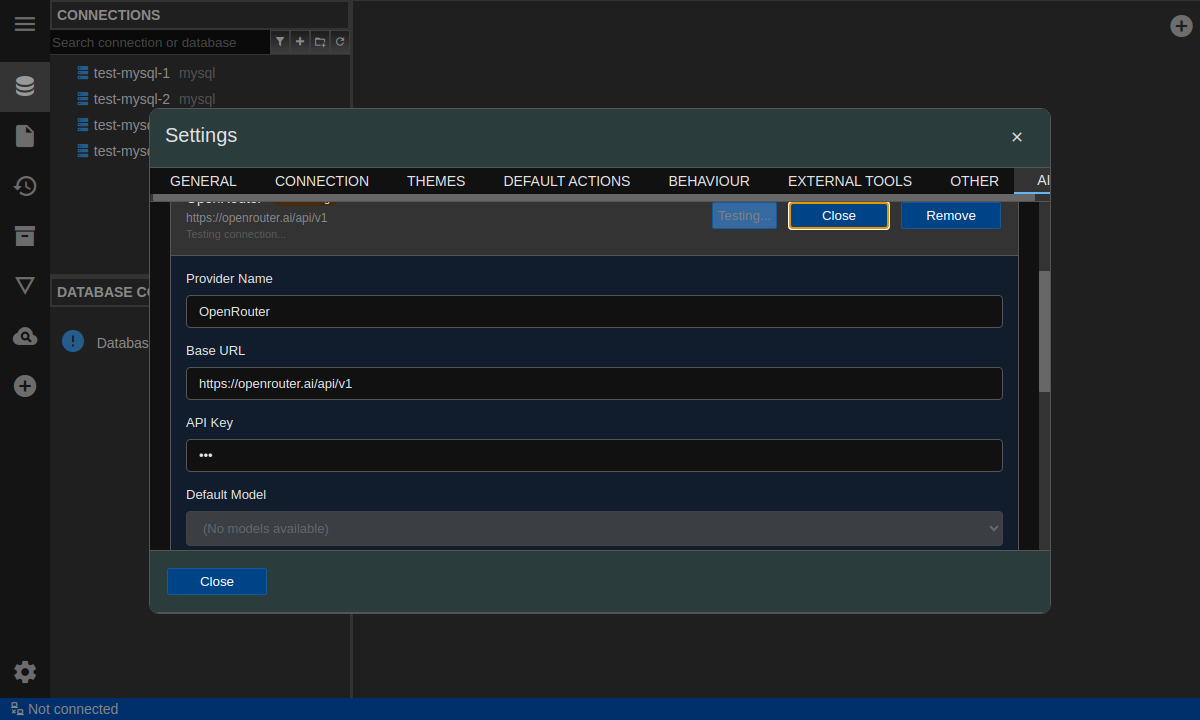Open the archive box sidebar icon

pyautogui.click(x=25, y=236)
